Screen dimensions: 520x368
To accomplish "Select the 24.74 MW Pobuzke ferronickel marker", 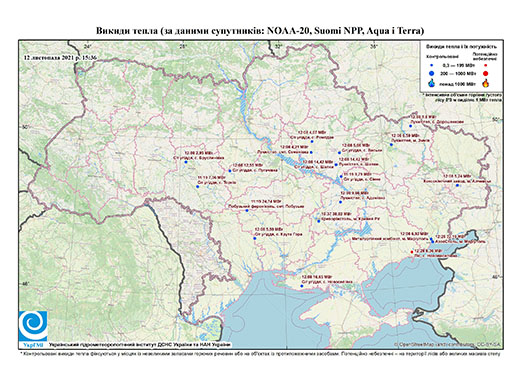I will click(x=247, y=211).
